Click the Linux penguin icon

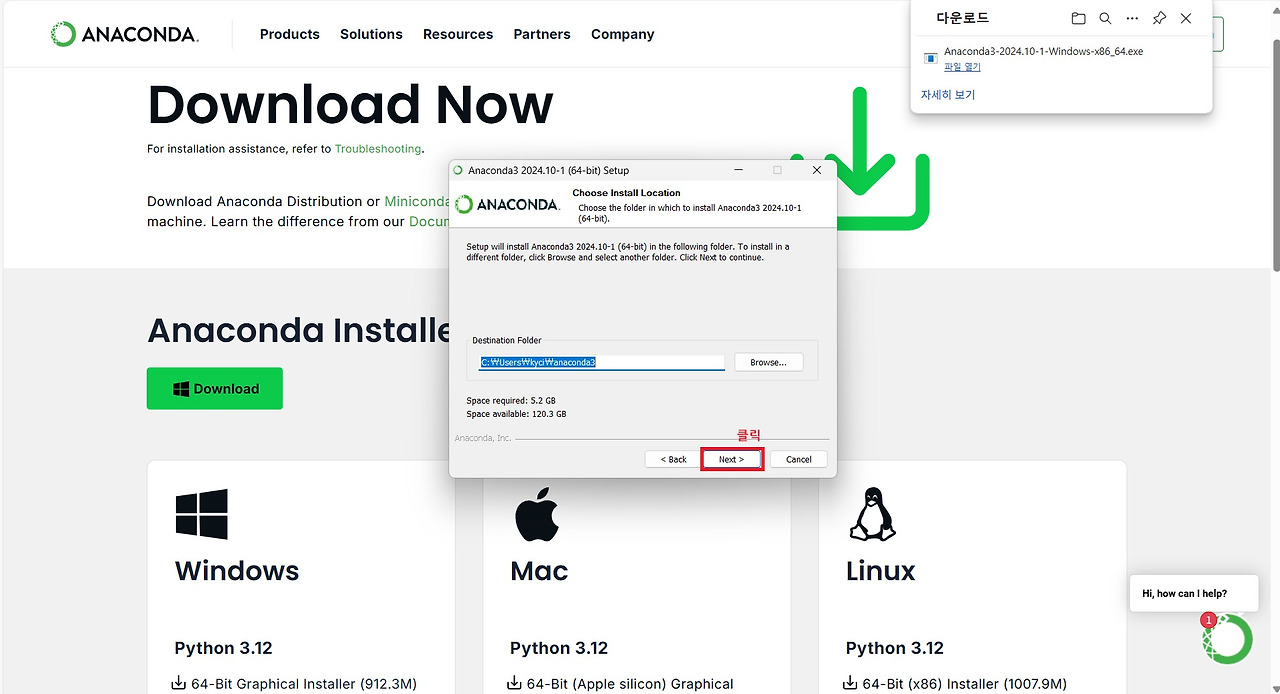(872, 515)
